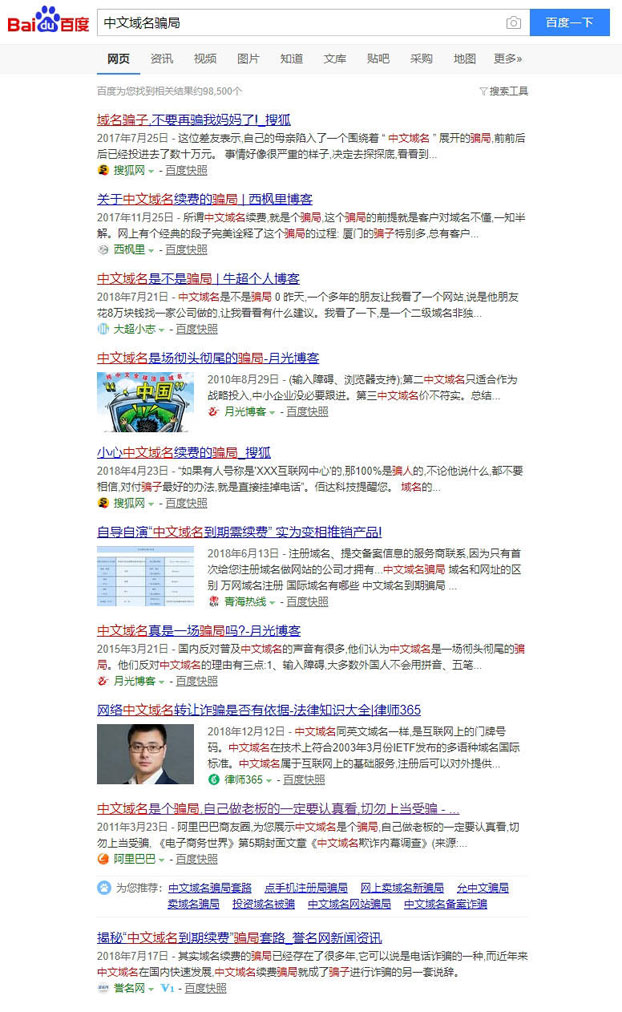Open 小心中文域名续费的骗局_搜狐 link
Screen dimensions: 622x1012
point(184,452)
